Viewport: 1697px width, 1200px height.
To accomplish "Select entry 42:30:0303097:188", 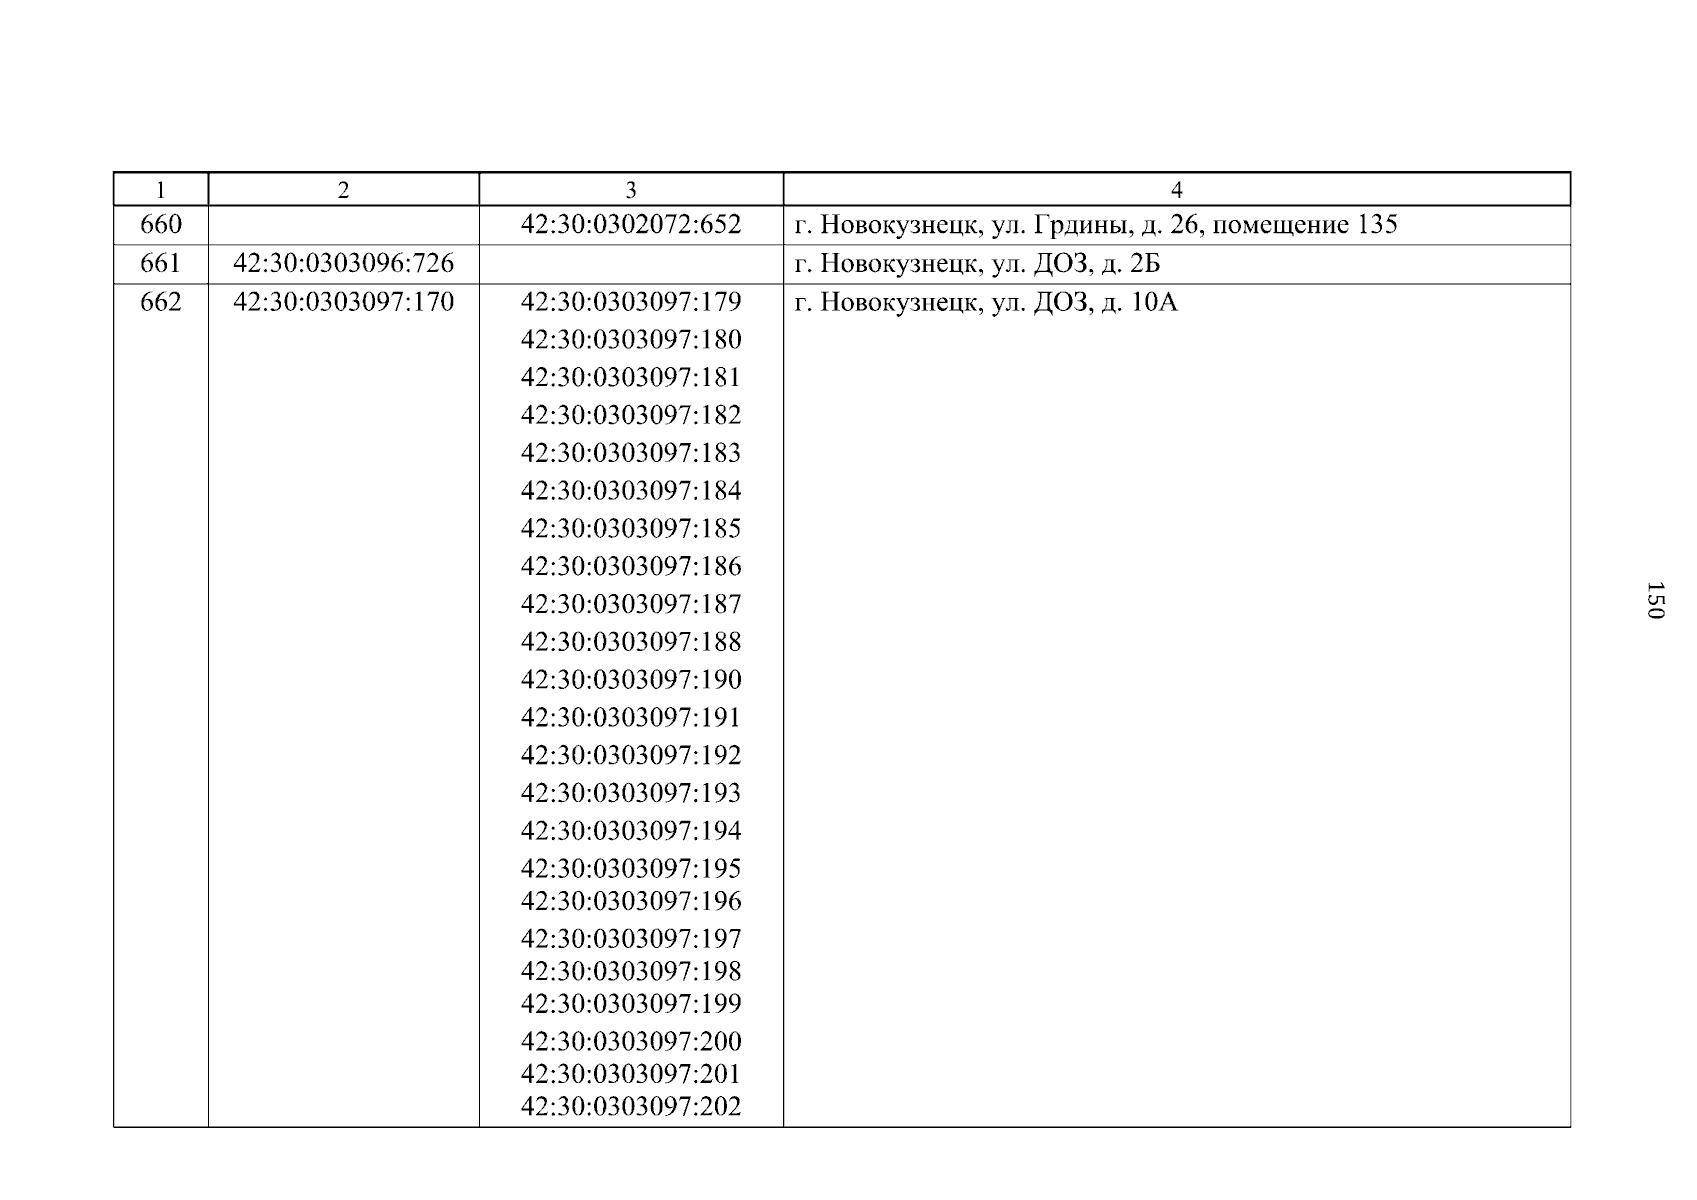I will click(x=631, y=642).
